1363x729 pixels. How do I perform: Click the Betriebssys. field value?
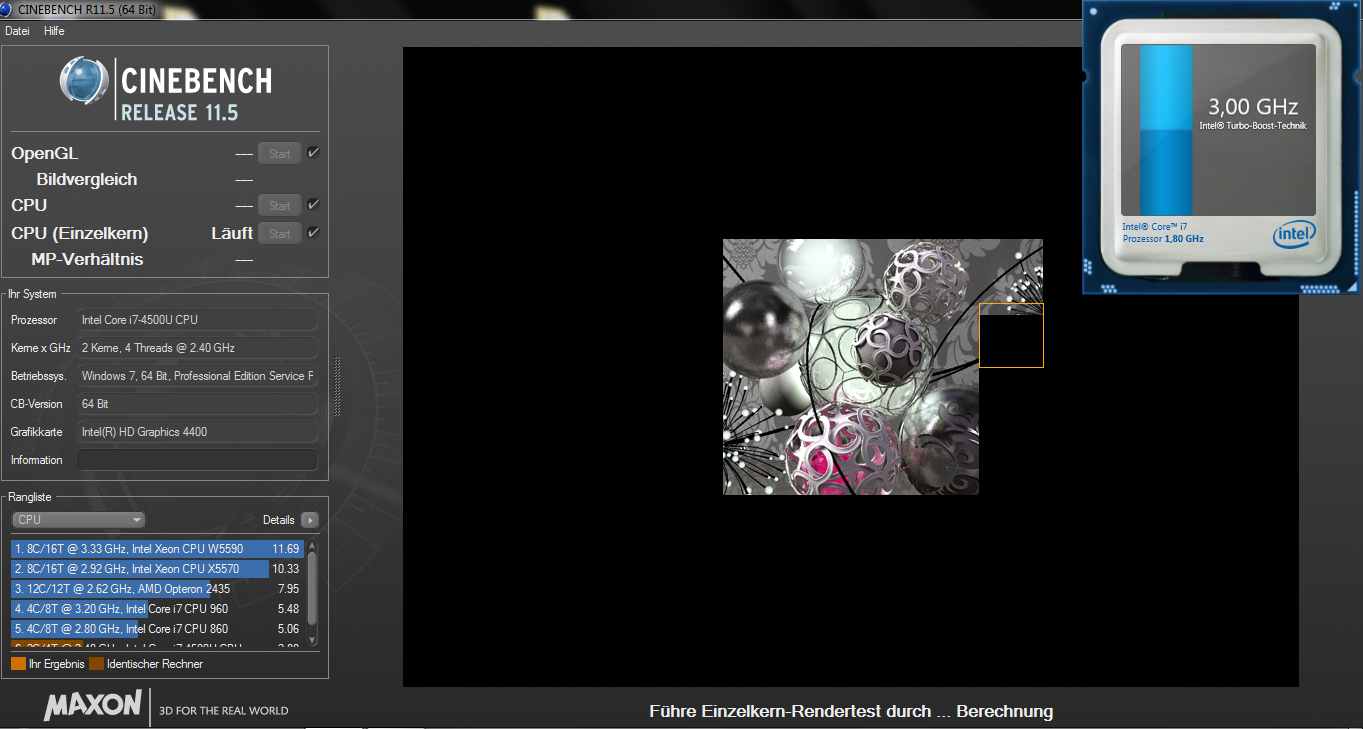(x=198, y=376)
